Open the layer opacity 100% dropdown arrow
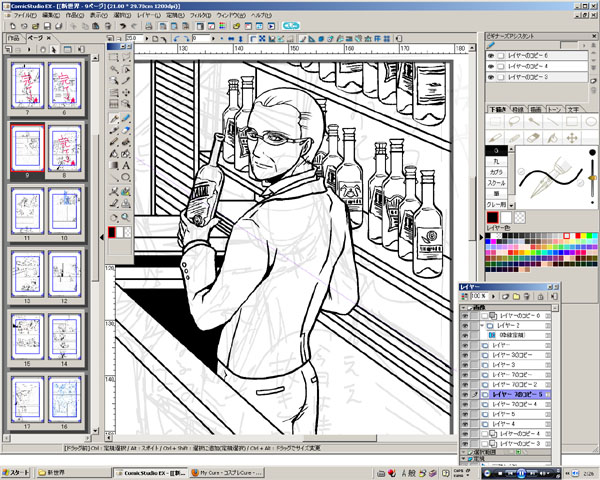 point(493,297)
